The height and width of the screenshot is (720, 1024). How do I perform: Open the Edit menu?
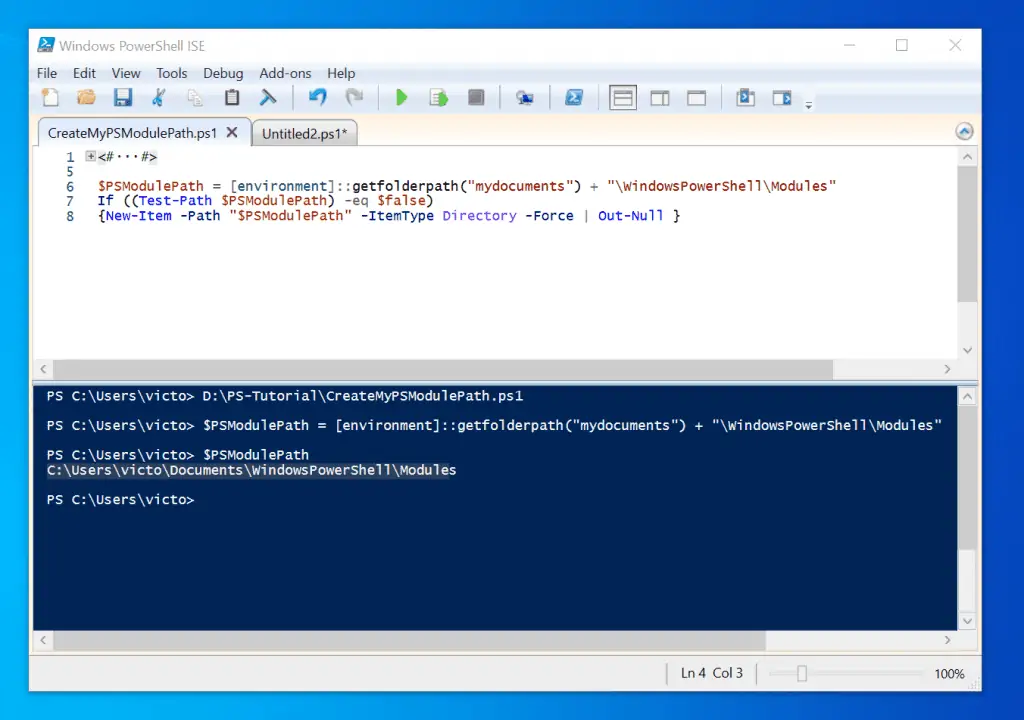[84, 73]
